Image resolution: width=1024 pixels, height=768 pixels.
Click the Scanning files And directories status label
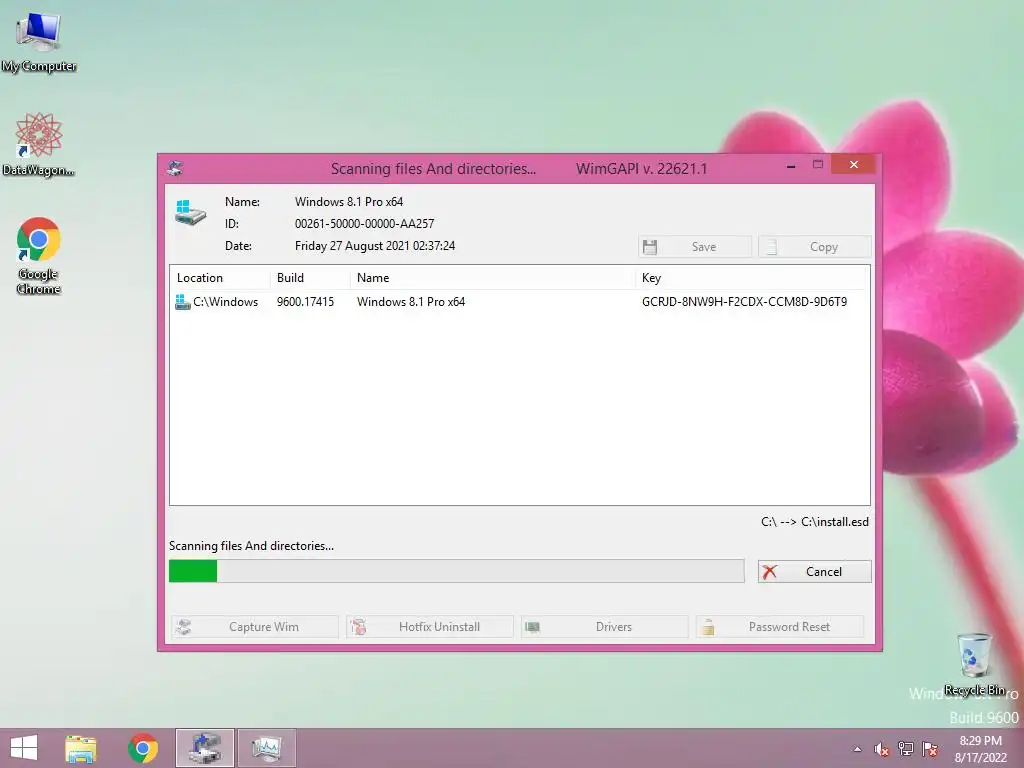click(251, 546)
